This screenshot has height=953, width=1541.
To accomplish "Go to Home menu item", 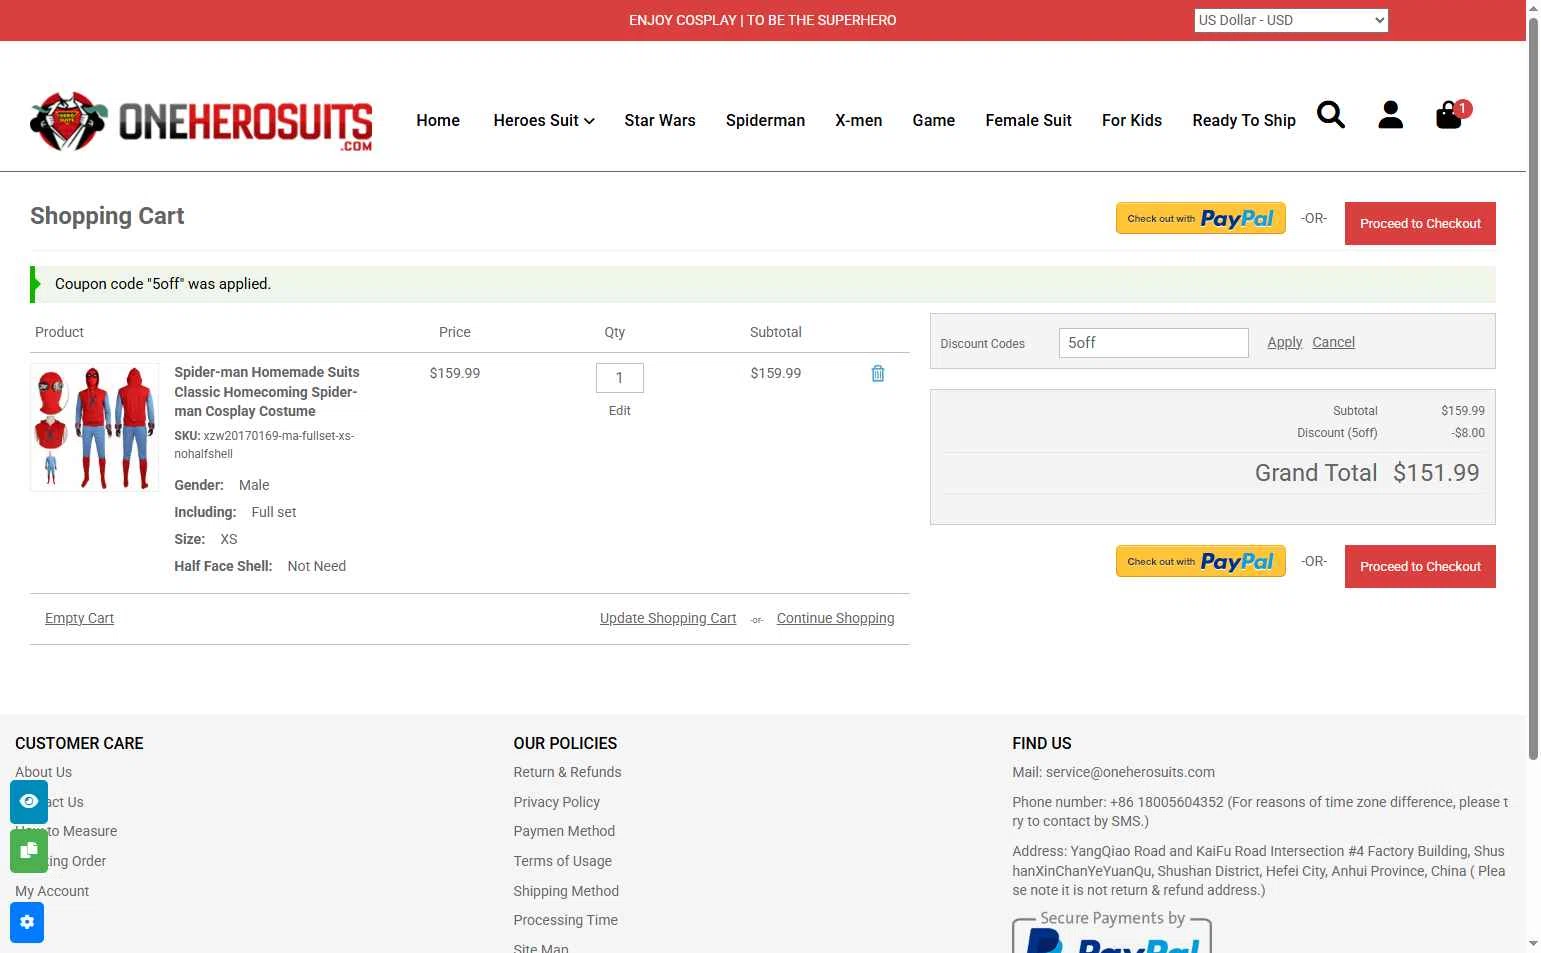I will pyautogui.click(x=438, y=120).
